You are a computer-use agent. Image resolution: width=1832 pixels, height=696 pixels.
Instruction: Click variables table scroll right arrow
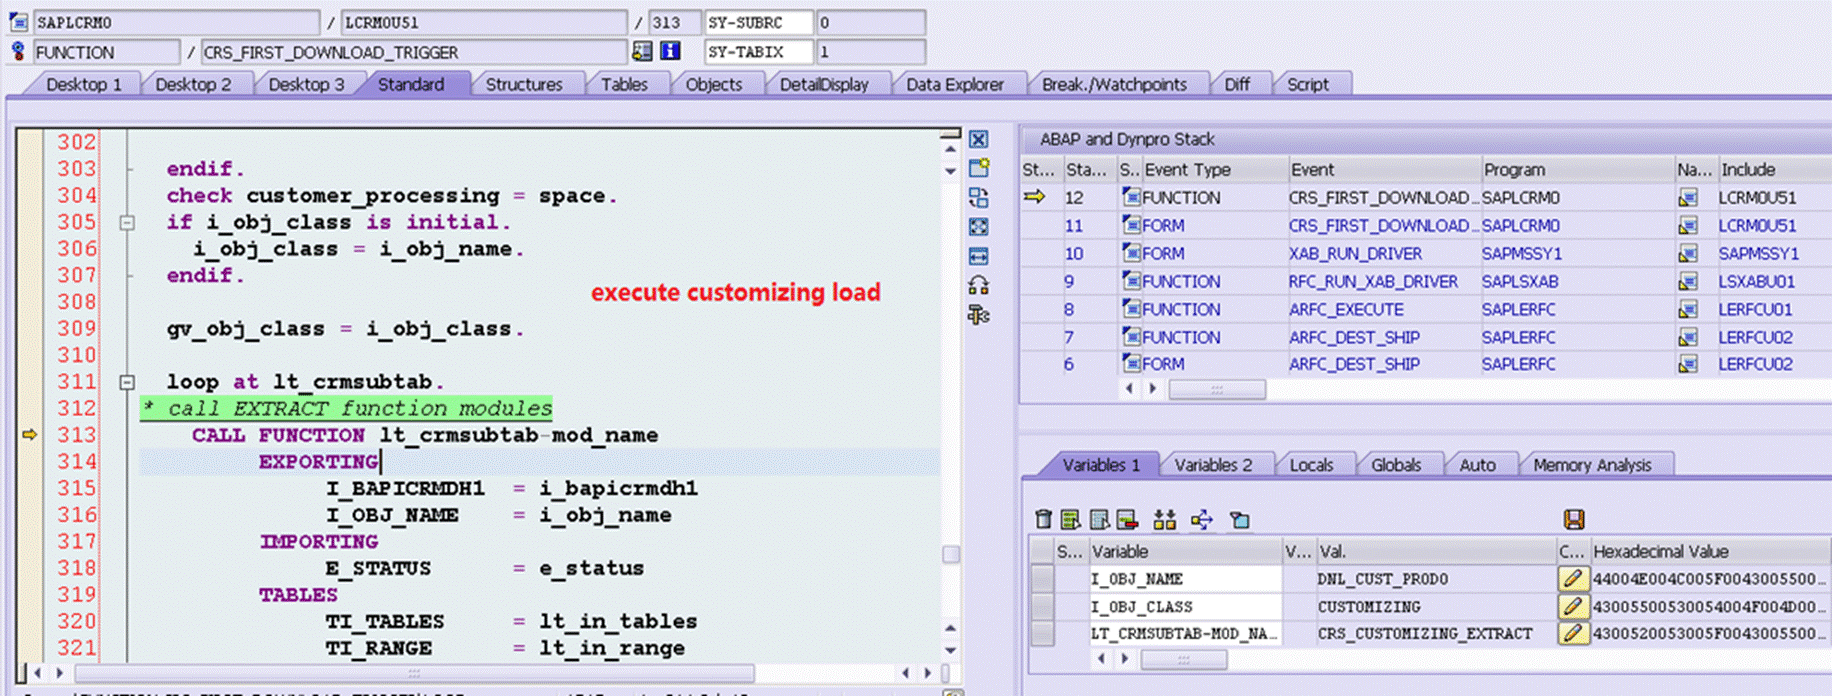(1125, 659)
